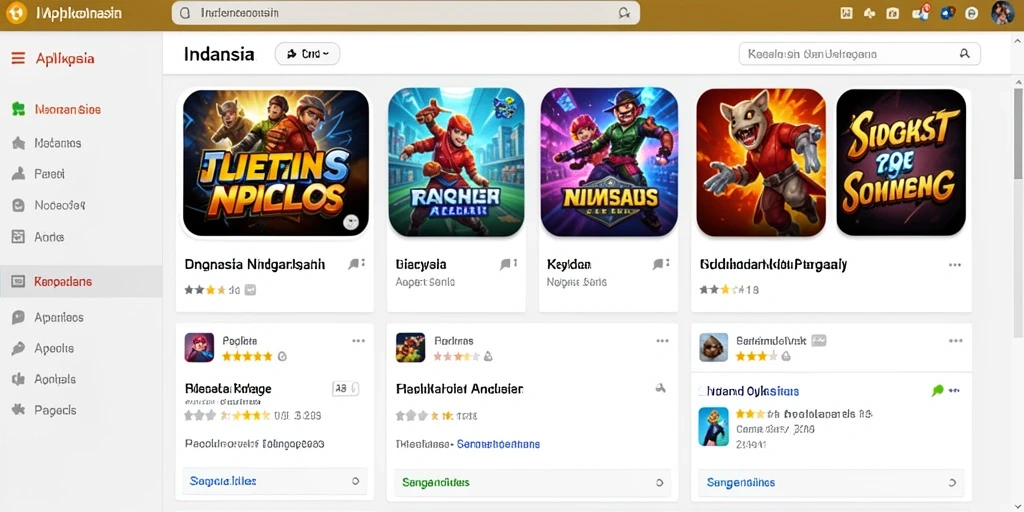This screenshot has width=1024, height=512.
Task: Open the Crid dropdown beside Indansia
Action: pos(308,54)
